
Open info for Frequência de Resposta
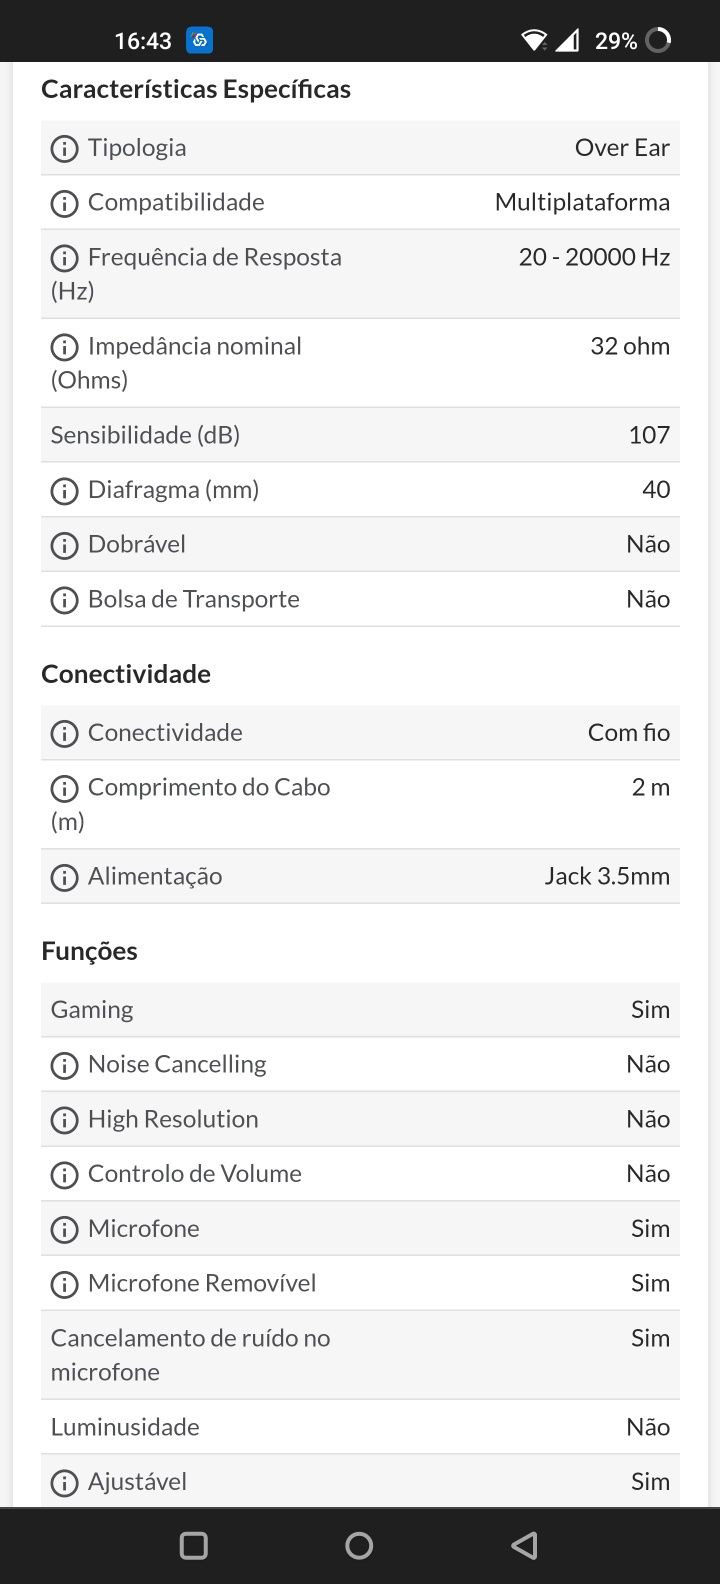pyautogui.click(x=64, y=259)
